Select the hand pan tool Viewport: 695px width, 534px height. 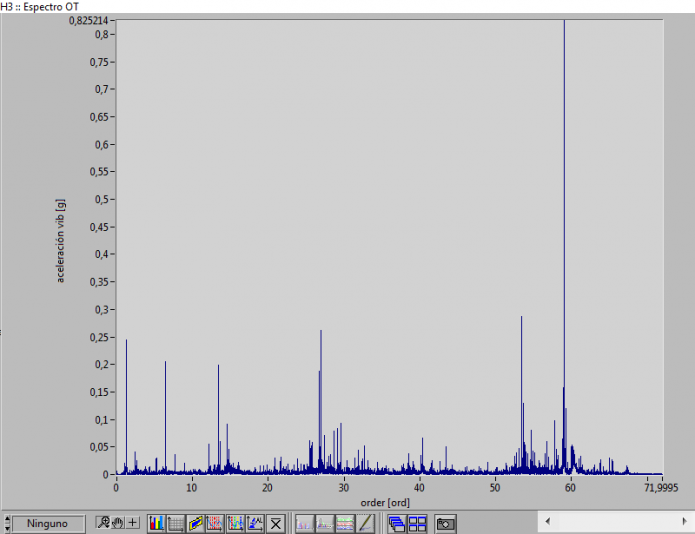coord(117,523)
